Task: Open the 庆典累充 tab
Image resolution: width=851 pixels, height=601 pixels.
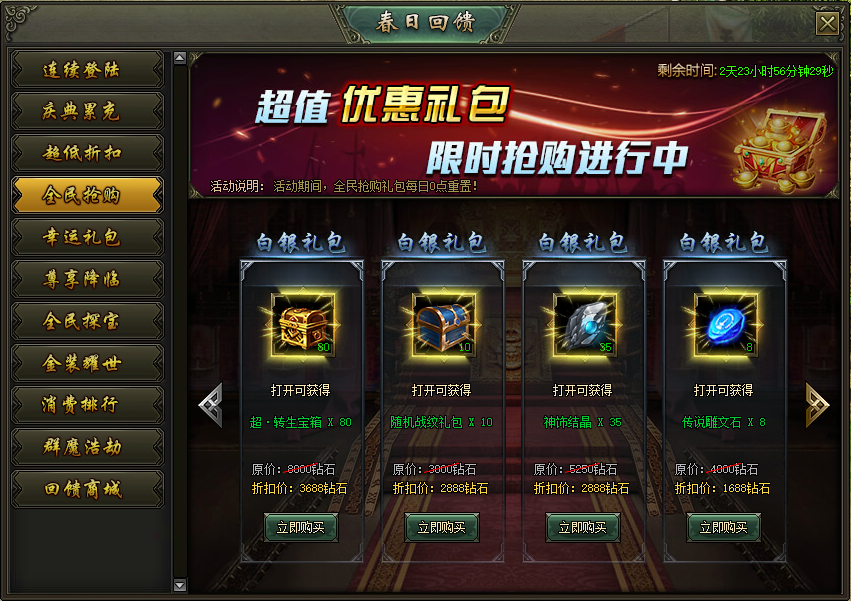Action: tap(87, 111)
